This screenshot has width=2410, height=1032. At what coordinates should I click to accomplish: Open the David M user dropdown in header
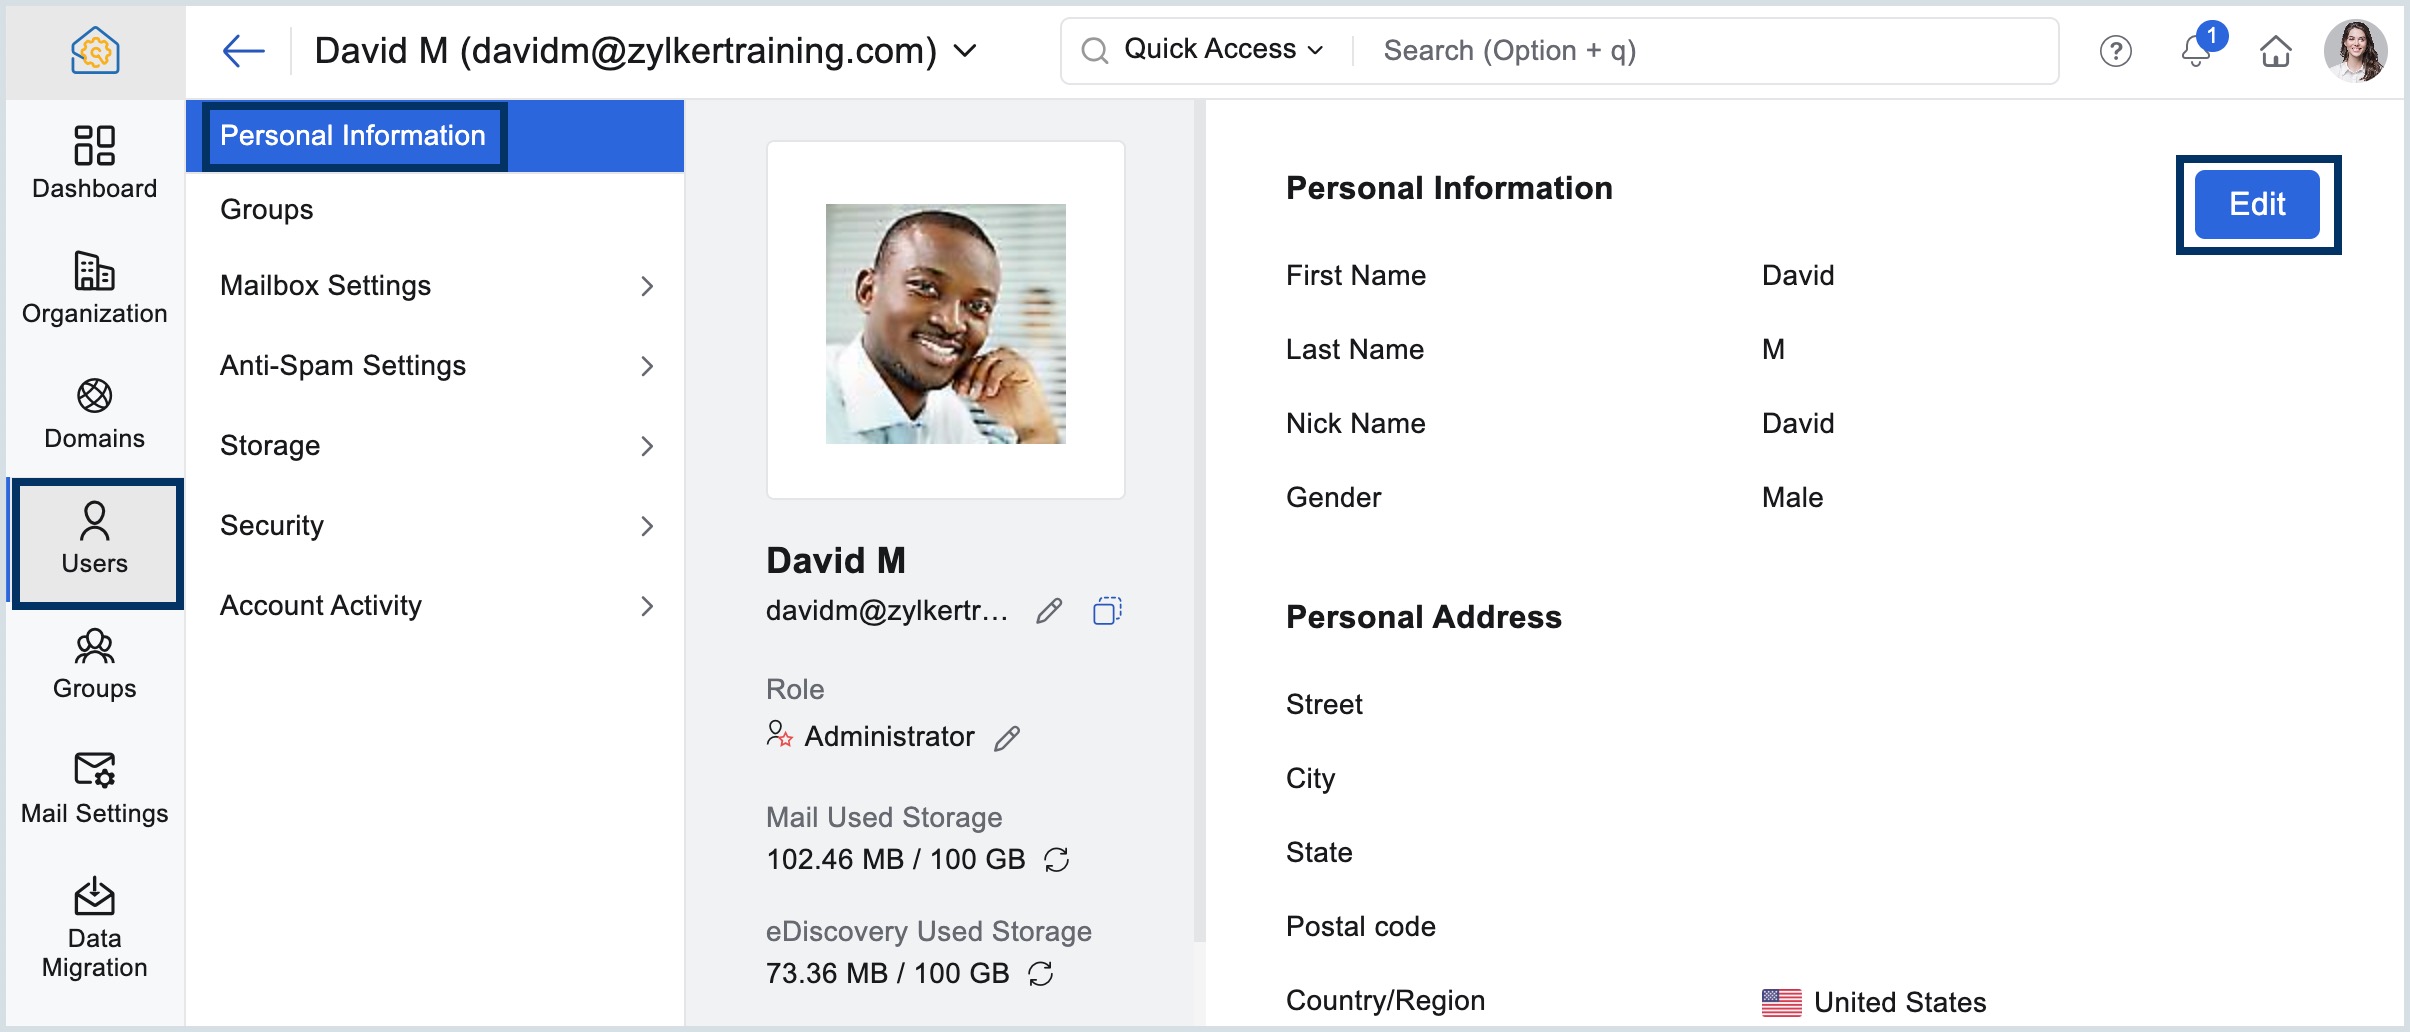click(963, 49)
